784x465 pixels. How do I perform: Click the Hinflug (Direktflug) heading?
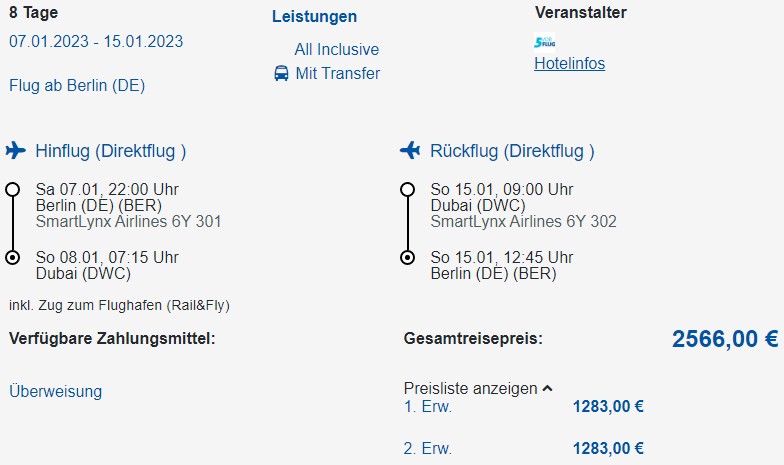tap(110, 151)
